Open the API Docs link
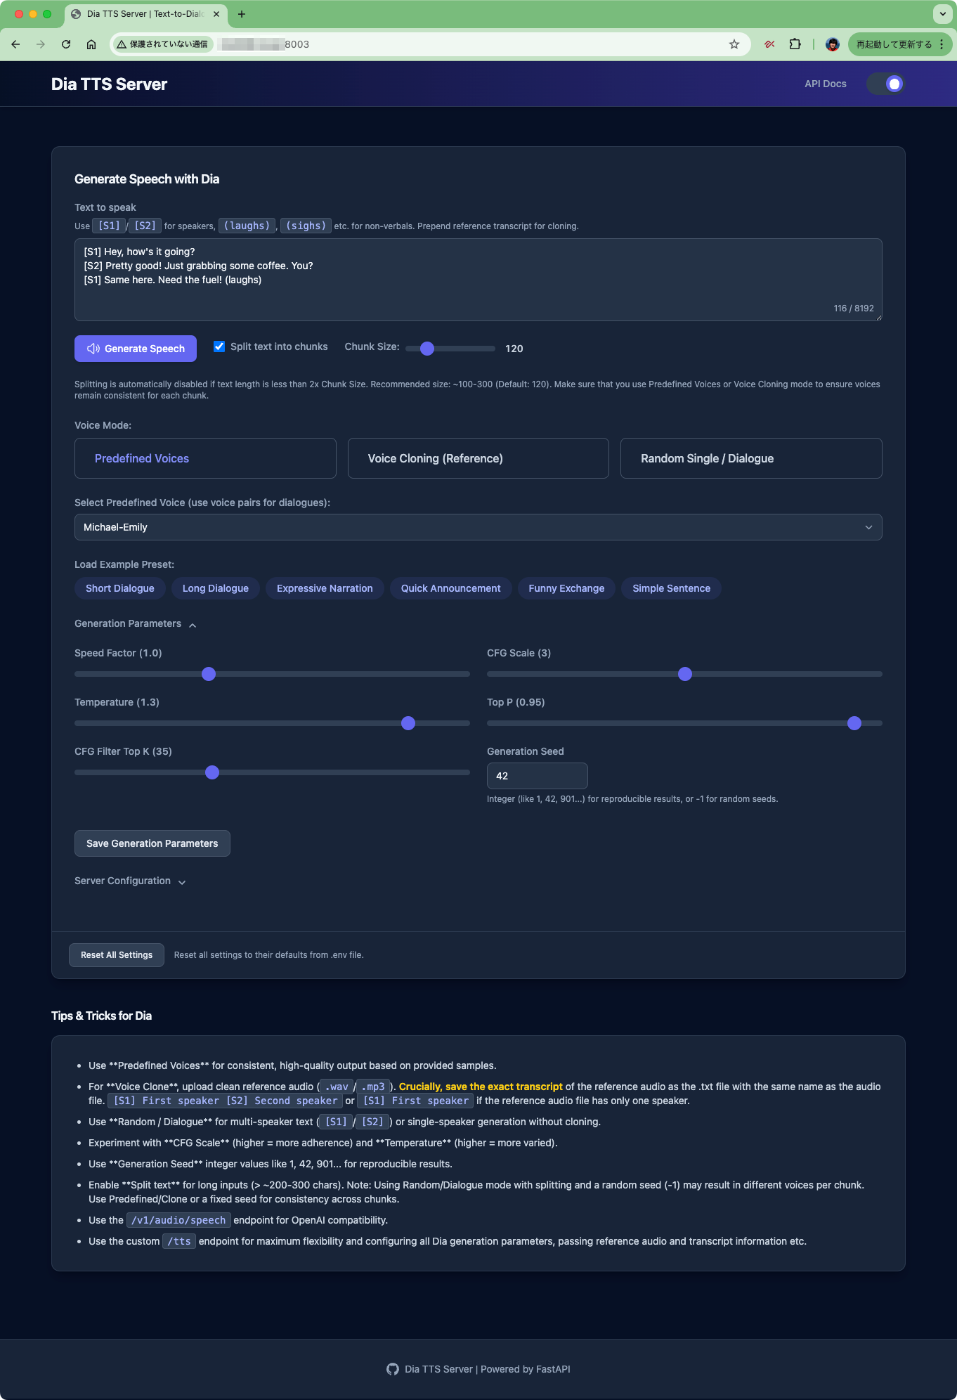 [x=825, y=84]
